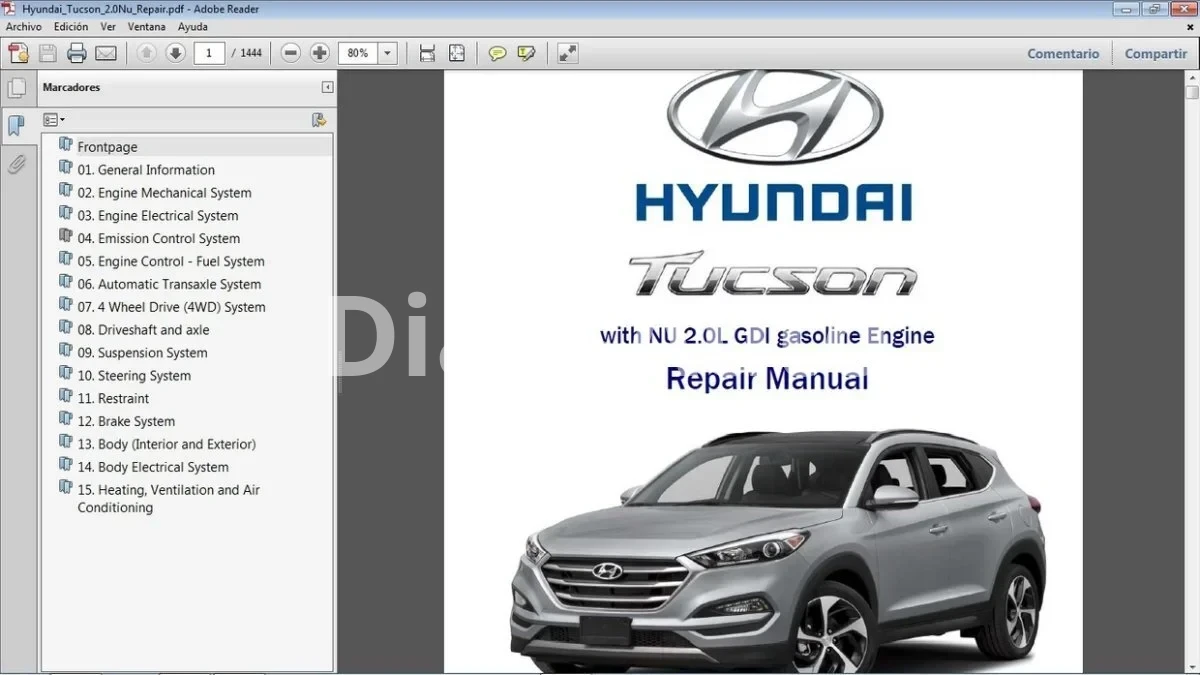Open bookmark Options menu dropdown
The width and height of the screenshot is (1200, 675).
pos(54,120)
